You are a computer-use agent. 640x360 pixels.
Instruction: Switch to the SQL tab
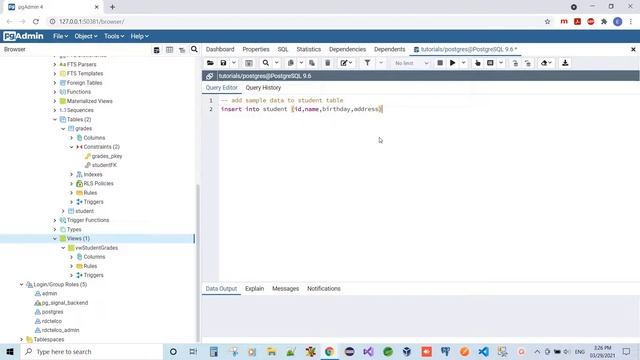tap(283, 49)
